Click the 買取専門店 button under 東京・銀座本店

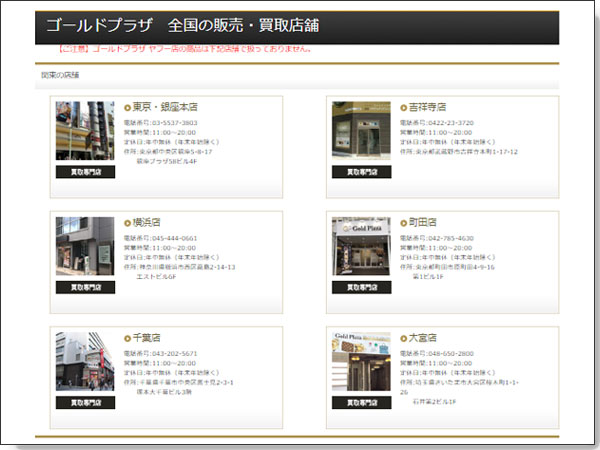(85, 172)
